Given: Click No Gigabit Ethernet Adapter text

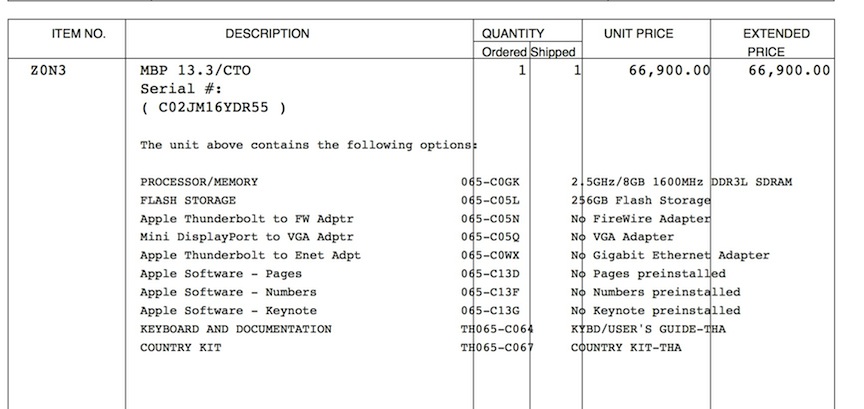Looking at the screenshot, I should coord(670,255).
